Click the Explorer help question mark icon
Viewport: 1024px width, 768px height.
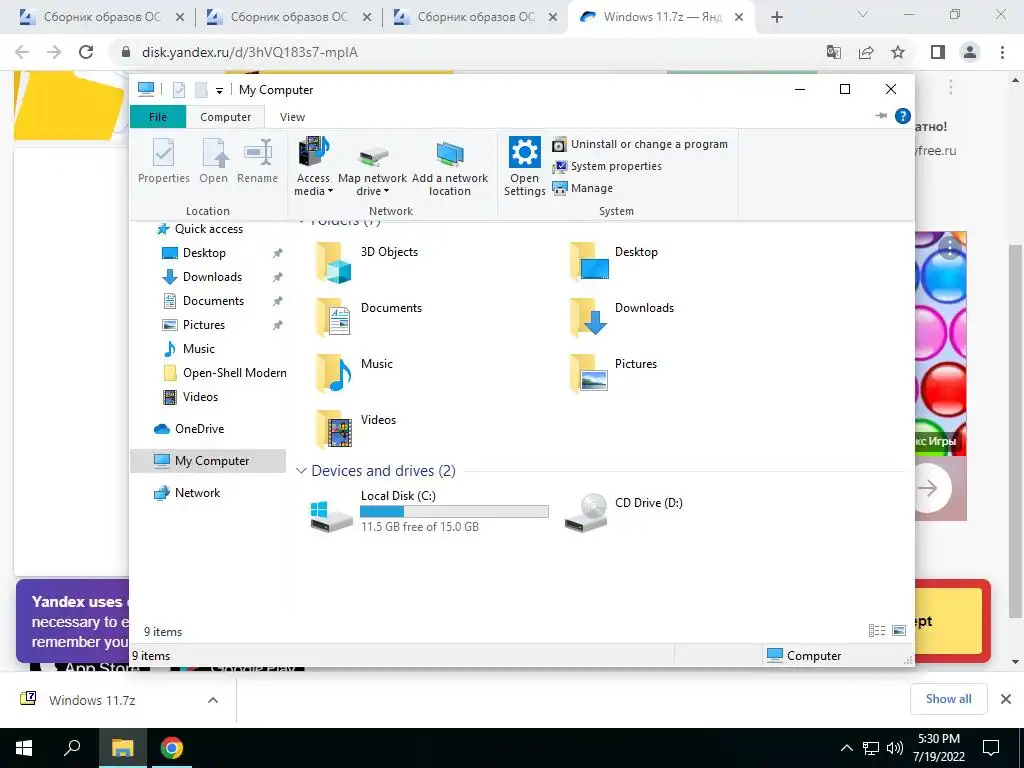(x=903, y=116)
